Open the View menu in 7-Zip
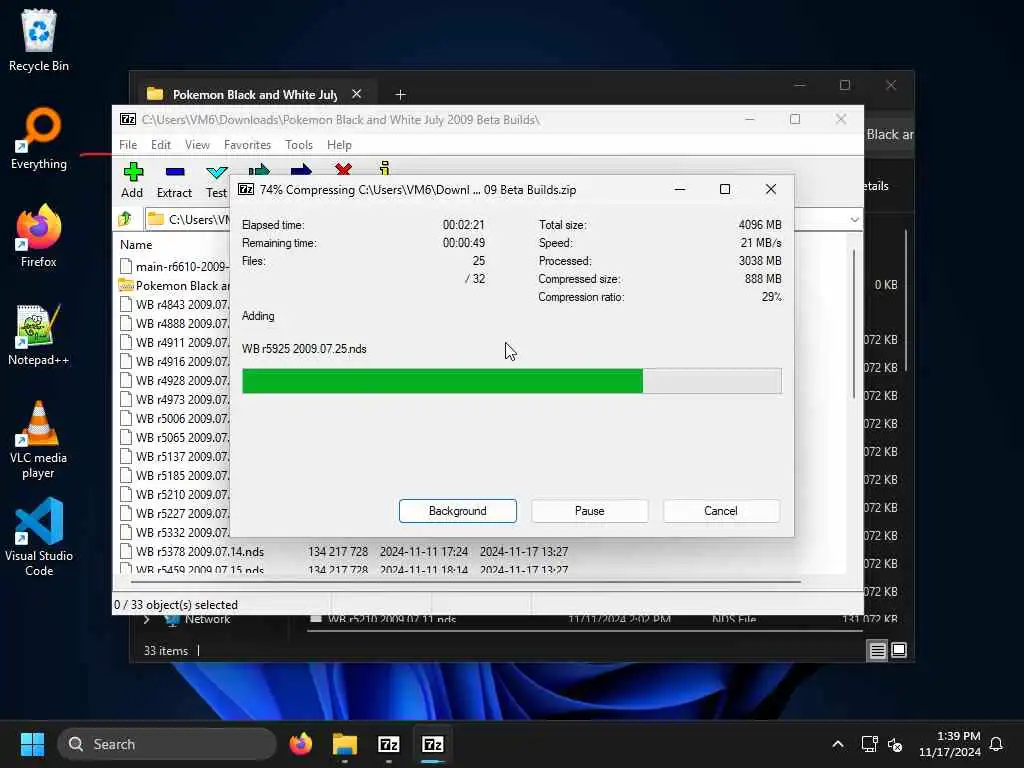The image size is (1024, 768). [x=197, y=145]
